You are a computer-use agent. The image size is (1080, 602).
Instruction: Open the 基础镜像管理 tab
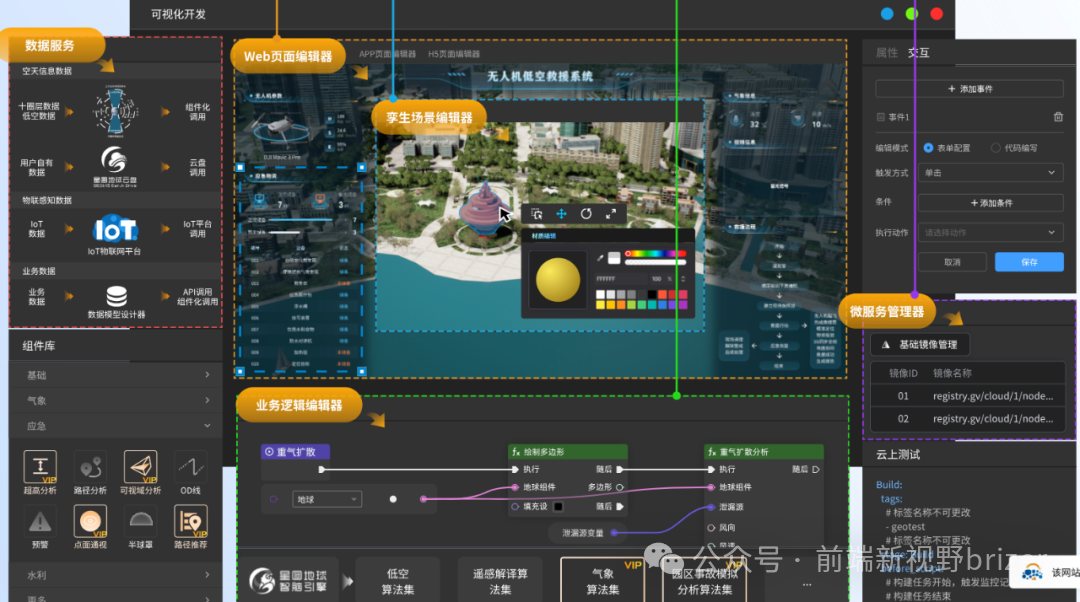pyautogui.click(x=920, y=344)
